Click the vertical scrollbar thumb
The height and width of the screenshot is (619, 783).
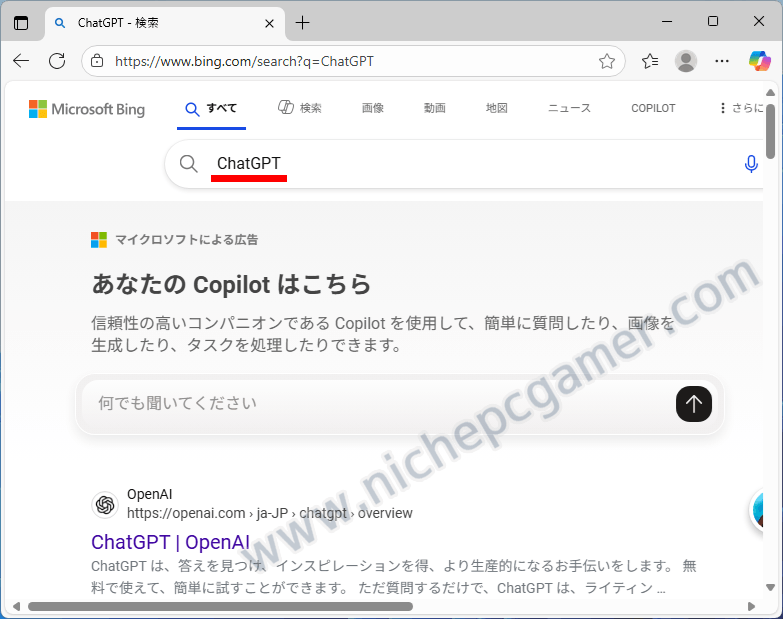771,132
